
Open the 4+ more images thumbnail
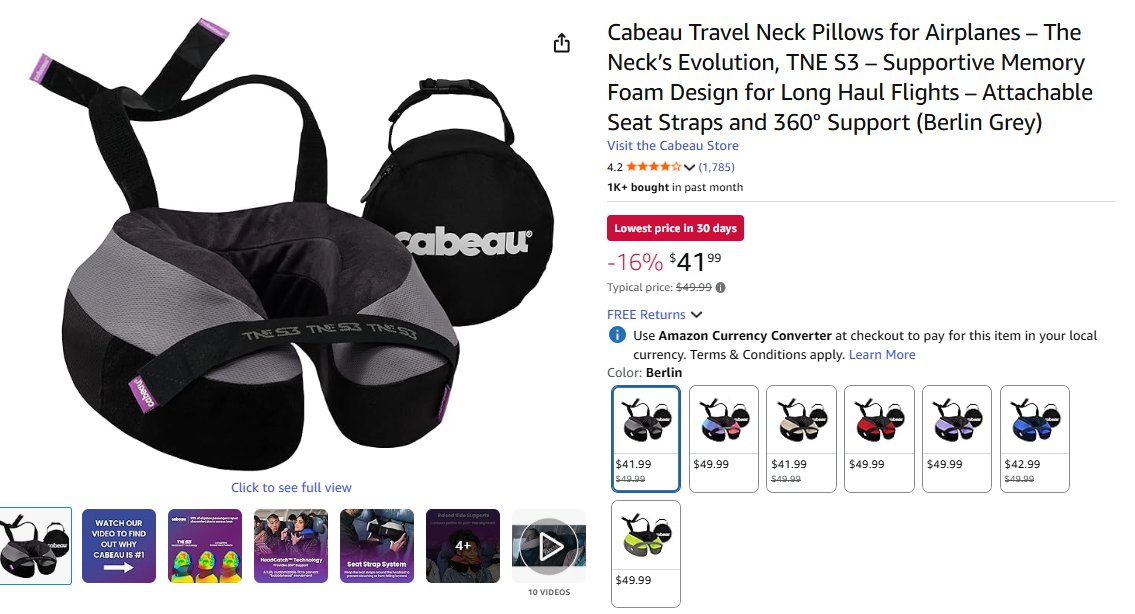[x=463, y=545]
